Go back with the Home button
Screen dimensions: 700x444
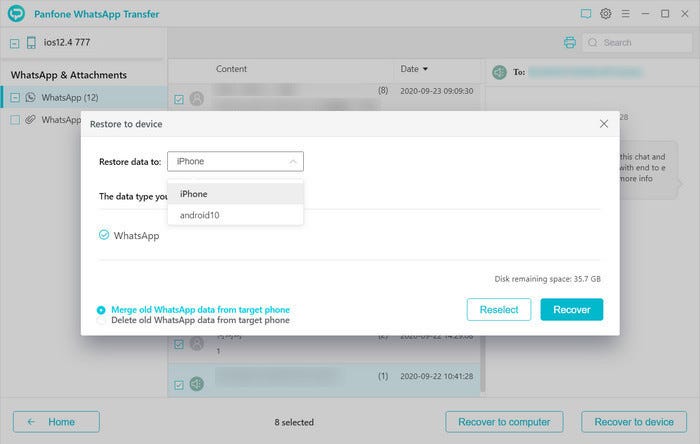pos(56,422)
